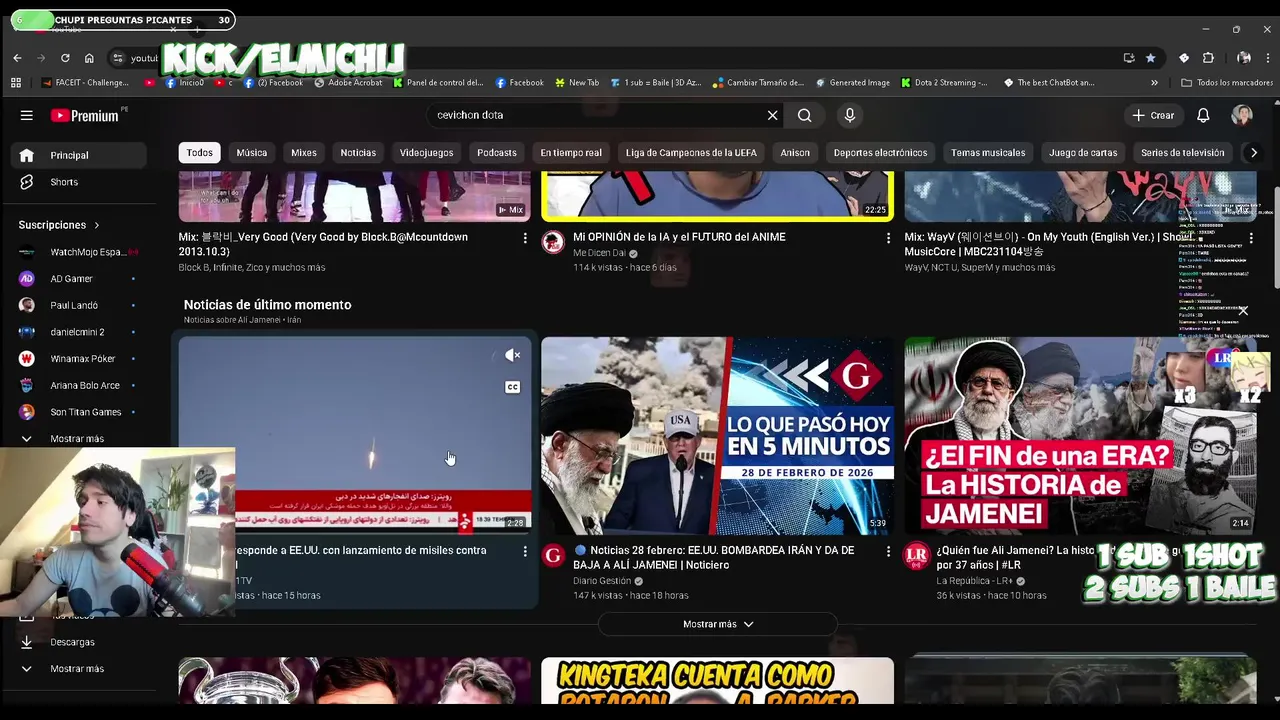Open WatchMojo Español subscription channel
Viewport: 1280px width, 720px height.
pos(78,252)
